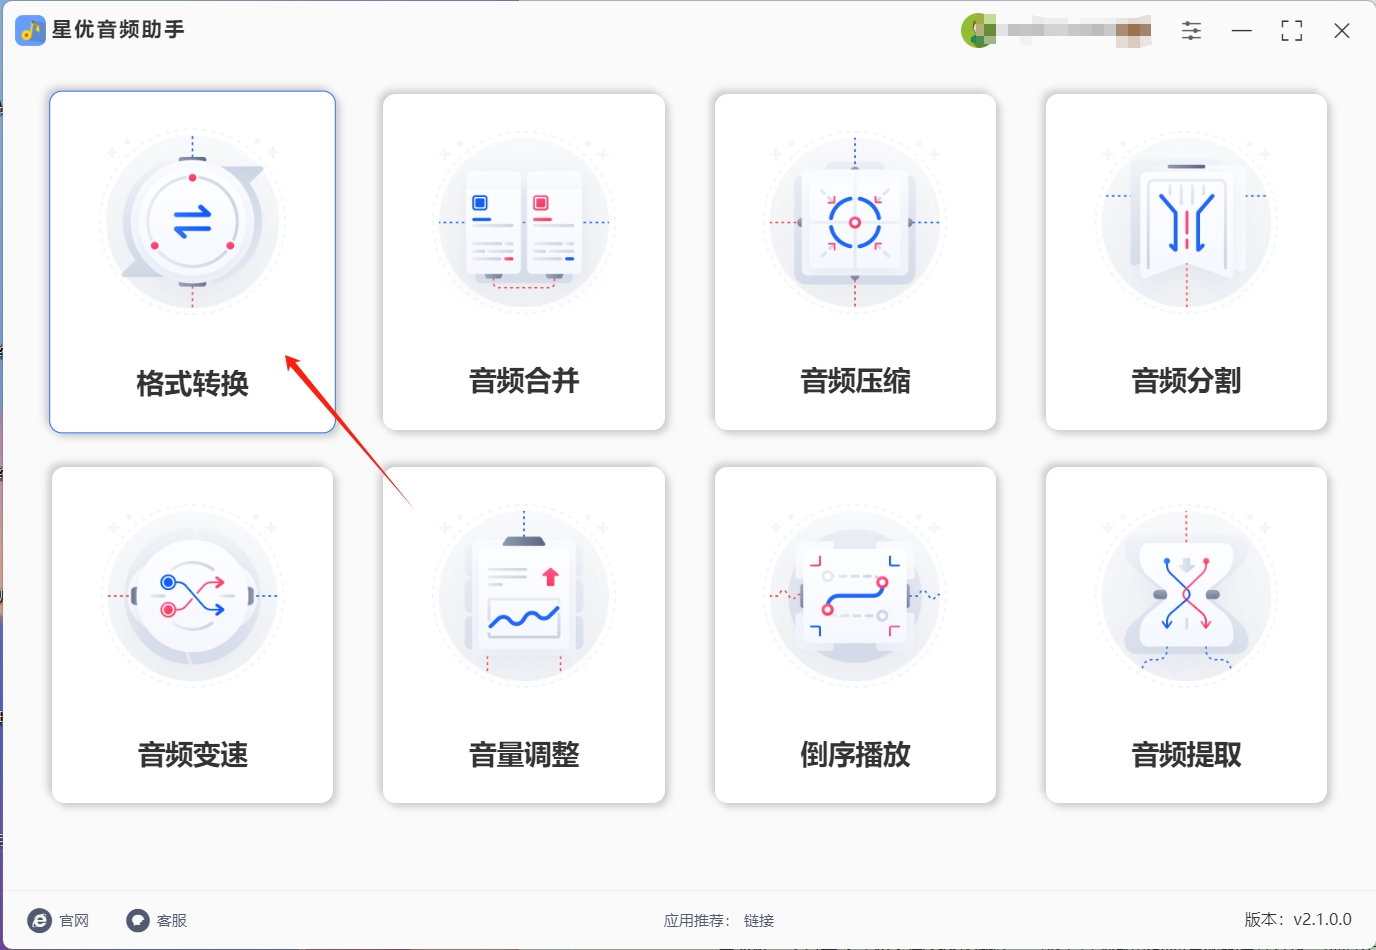
Task: Select the 音频压缩 audio compression icon
Action: pyautogui.click(x=855, y=222)
